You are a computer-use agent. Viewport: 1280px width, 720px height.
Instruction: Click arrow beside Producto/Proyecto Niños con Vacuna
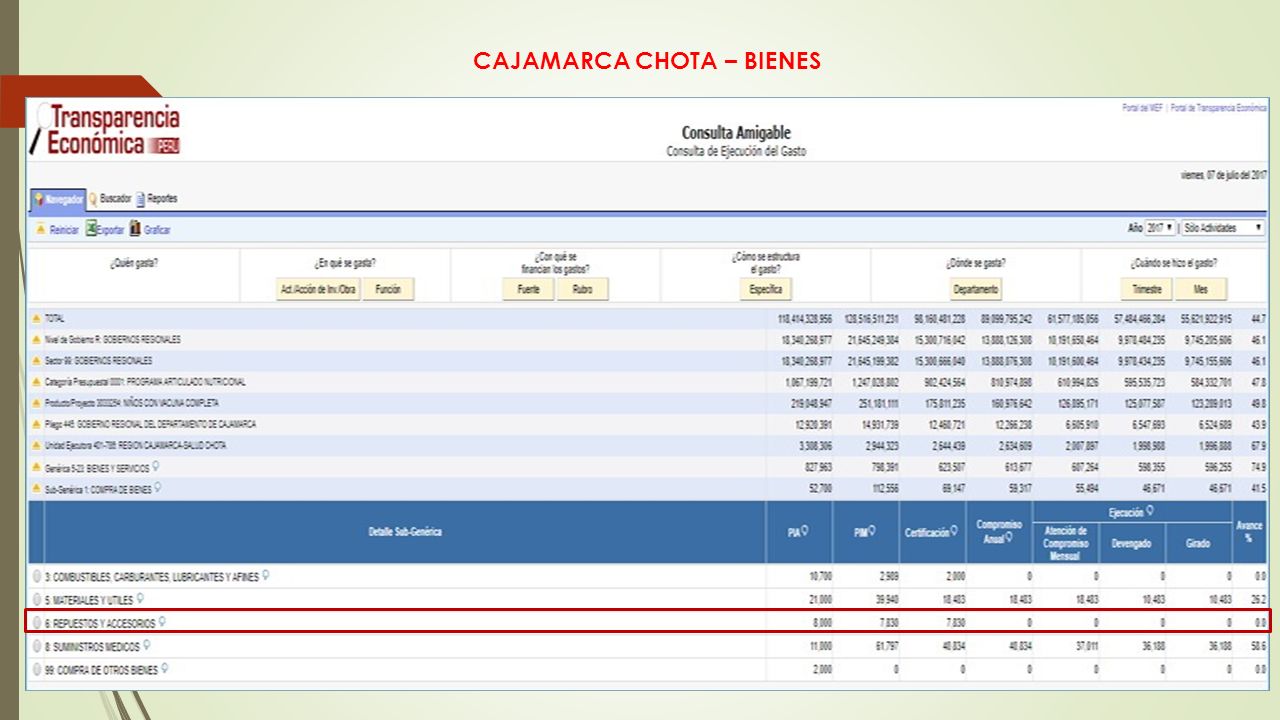point(37,403)
